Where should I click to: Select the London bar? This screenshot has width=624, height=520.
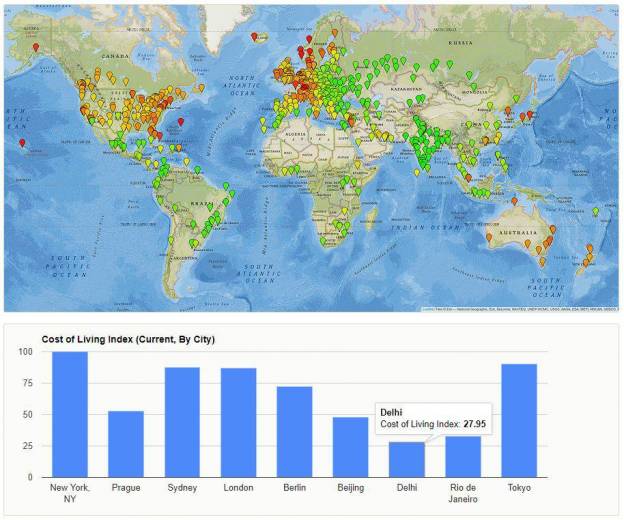[x=238, y=422]
